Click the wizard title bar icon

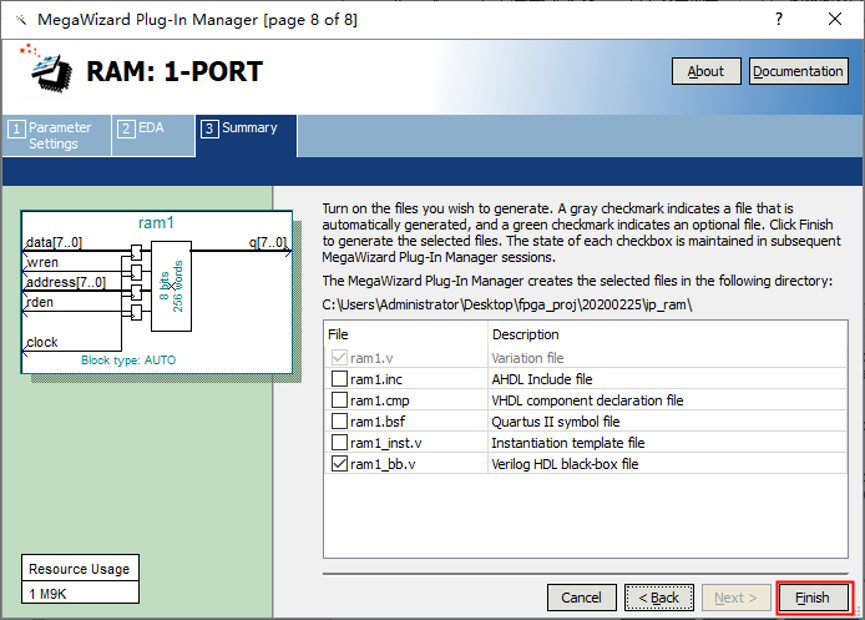click(x=20, y=20)
